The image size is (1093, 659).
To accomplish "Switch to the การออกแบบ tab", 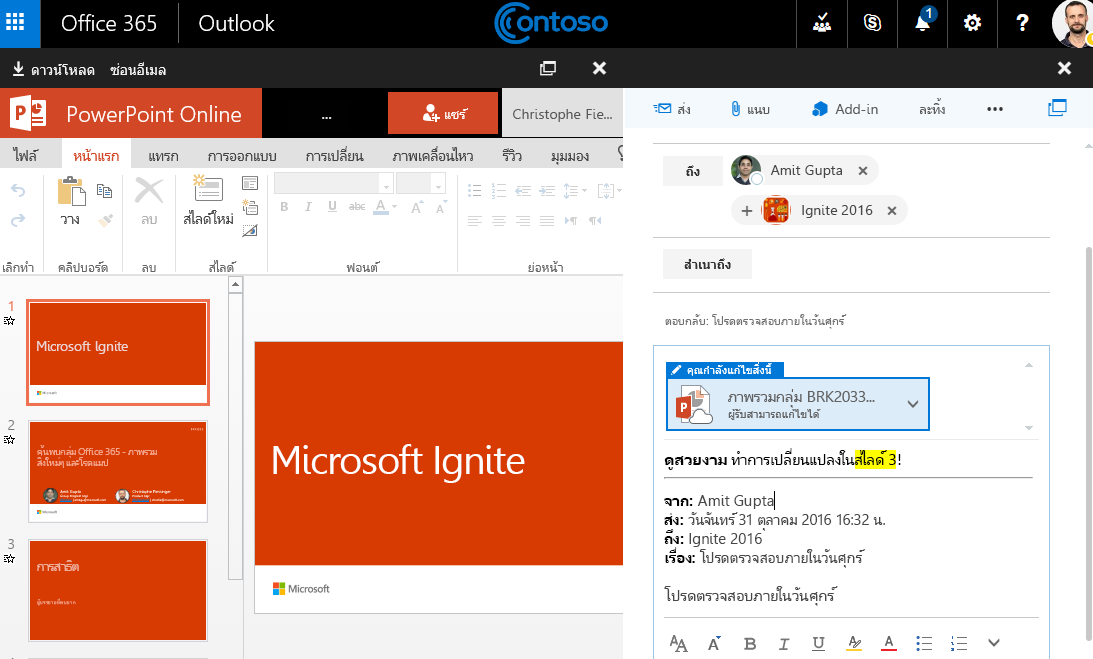I will (242, 156).
